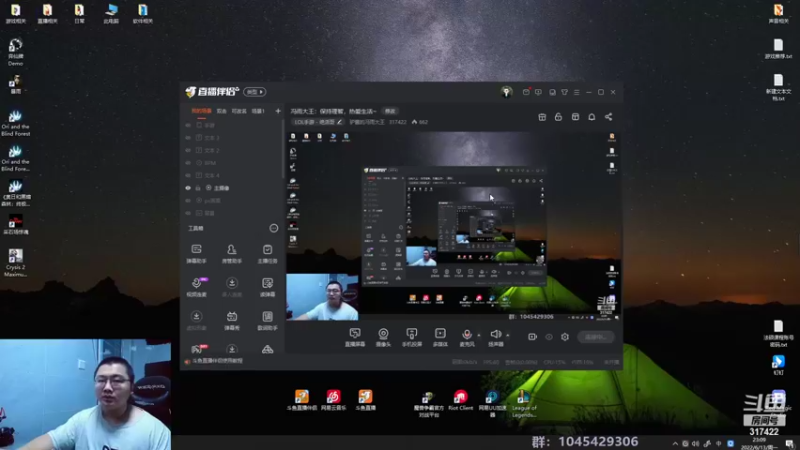The height and width of the screenshot is (450, 800).
Task: Open the 斗鱼直播伴侣 tutorial link at bottom
Action: [x=214, y=361]
